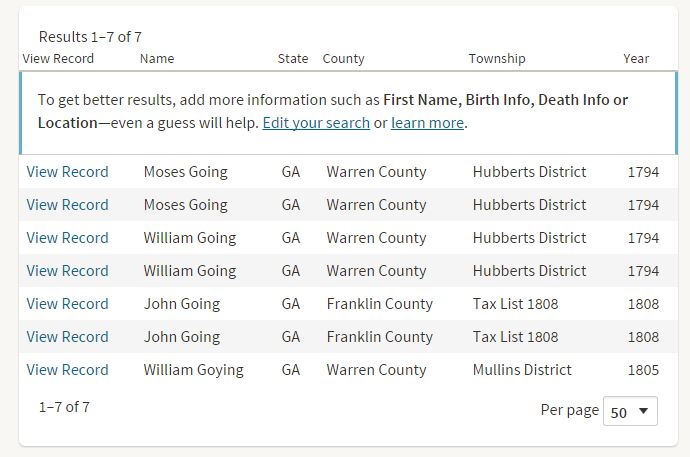Click the View Record column header

click(x=58, y=59)
